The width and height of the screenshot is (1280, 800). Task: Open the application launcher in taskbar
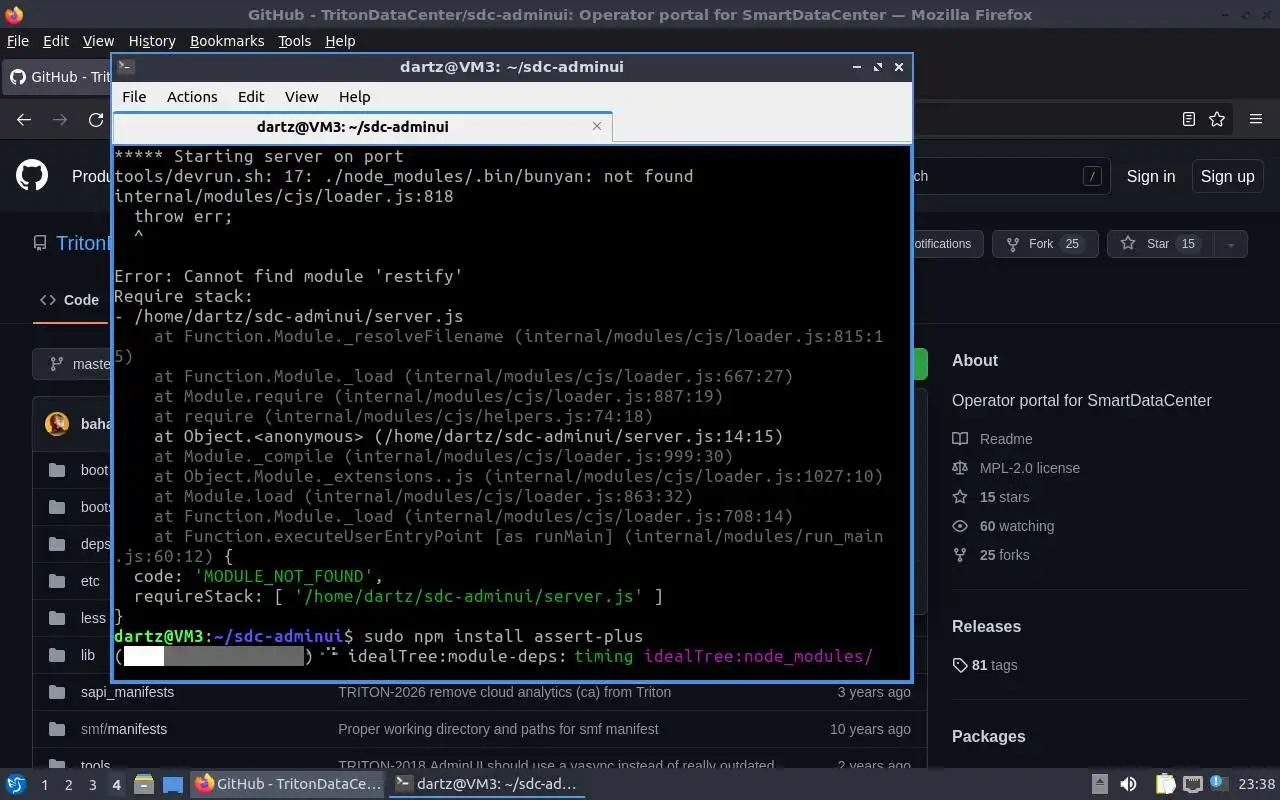pyautogui.click(x=15, y=784)
